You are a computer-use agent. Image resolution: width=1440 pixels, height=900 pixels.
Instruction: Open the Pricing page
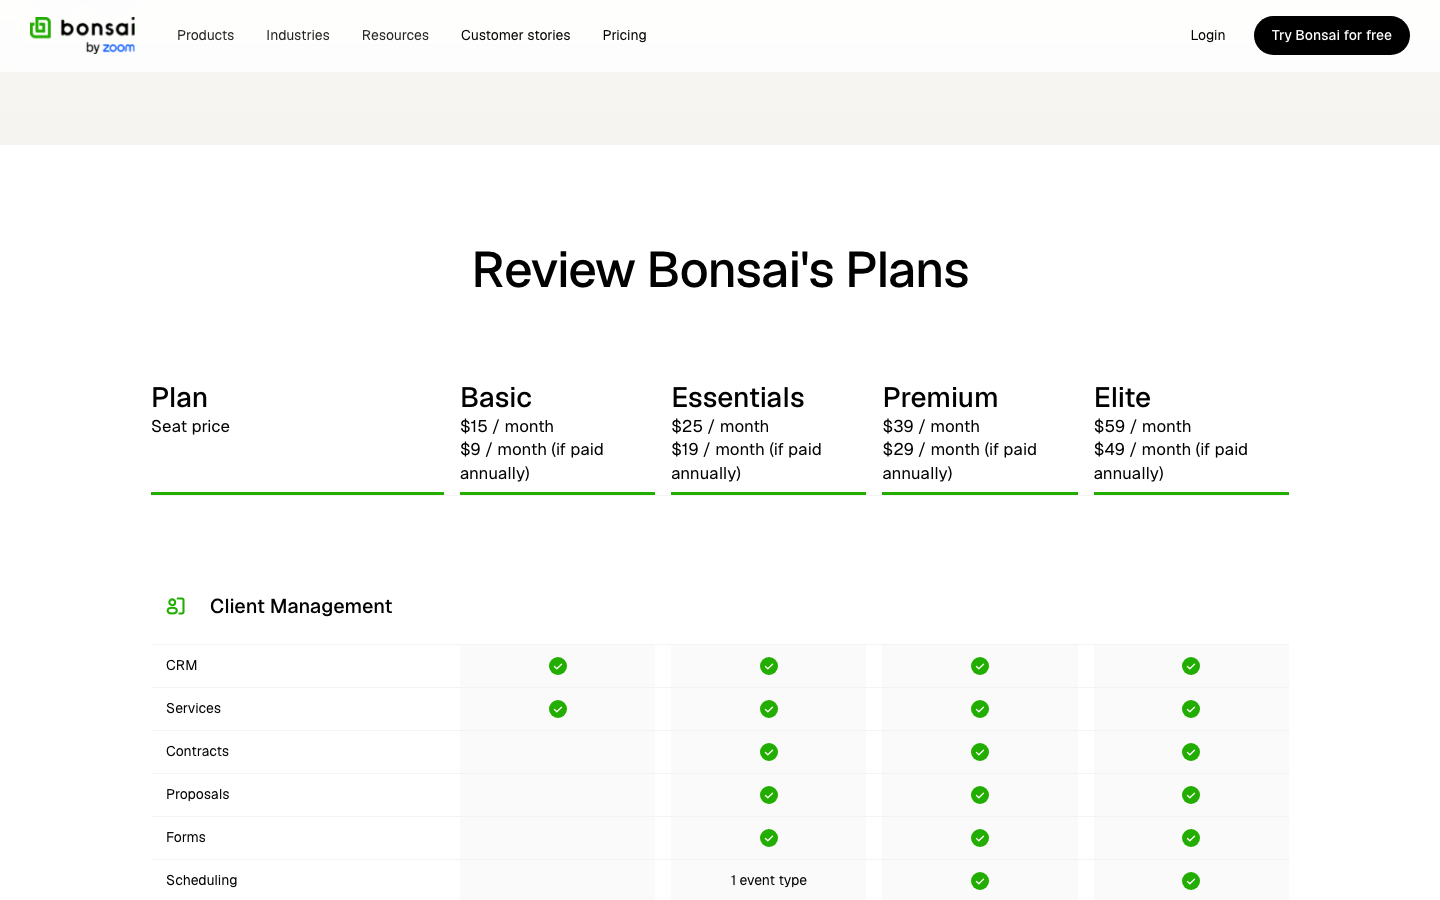625,35
